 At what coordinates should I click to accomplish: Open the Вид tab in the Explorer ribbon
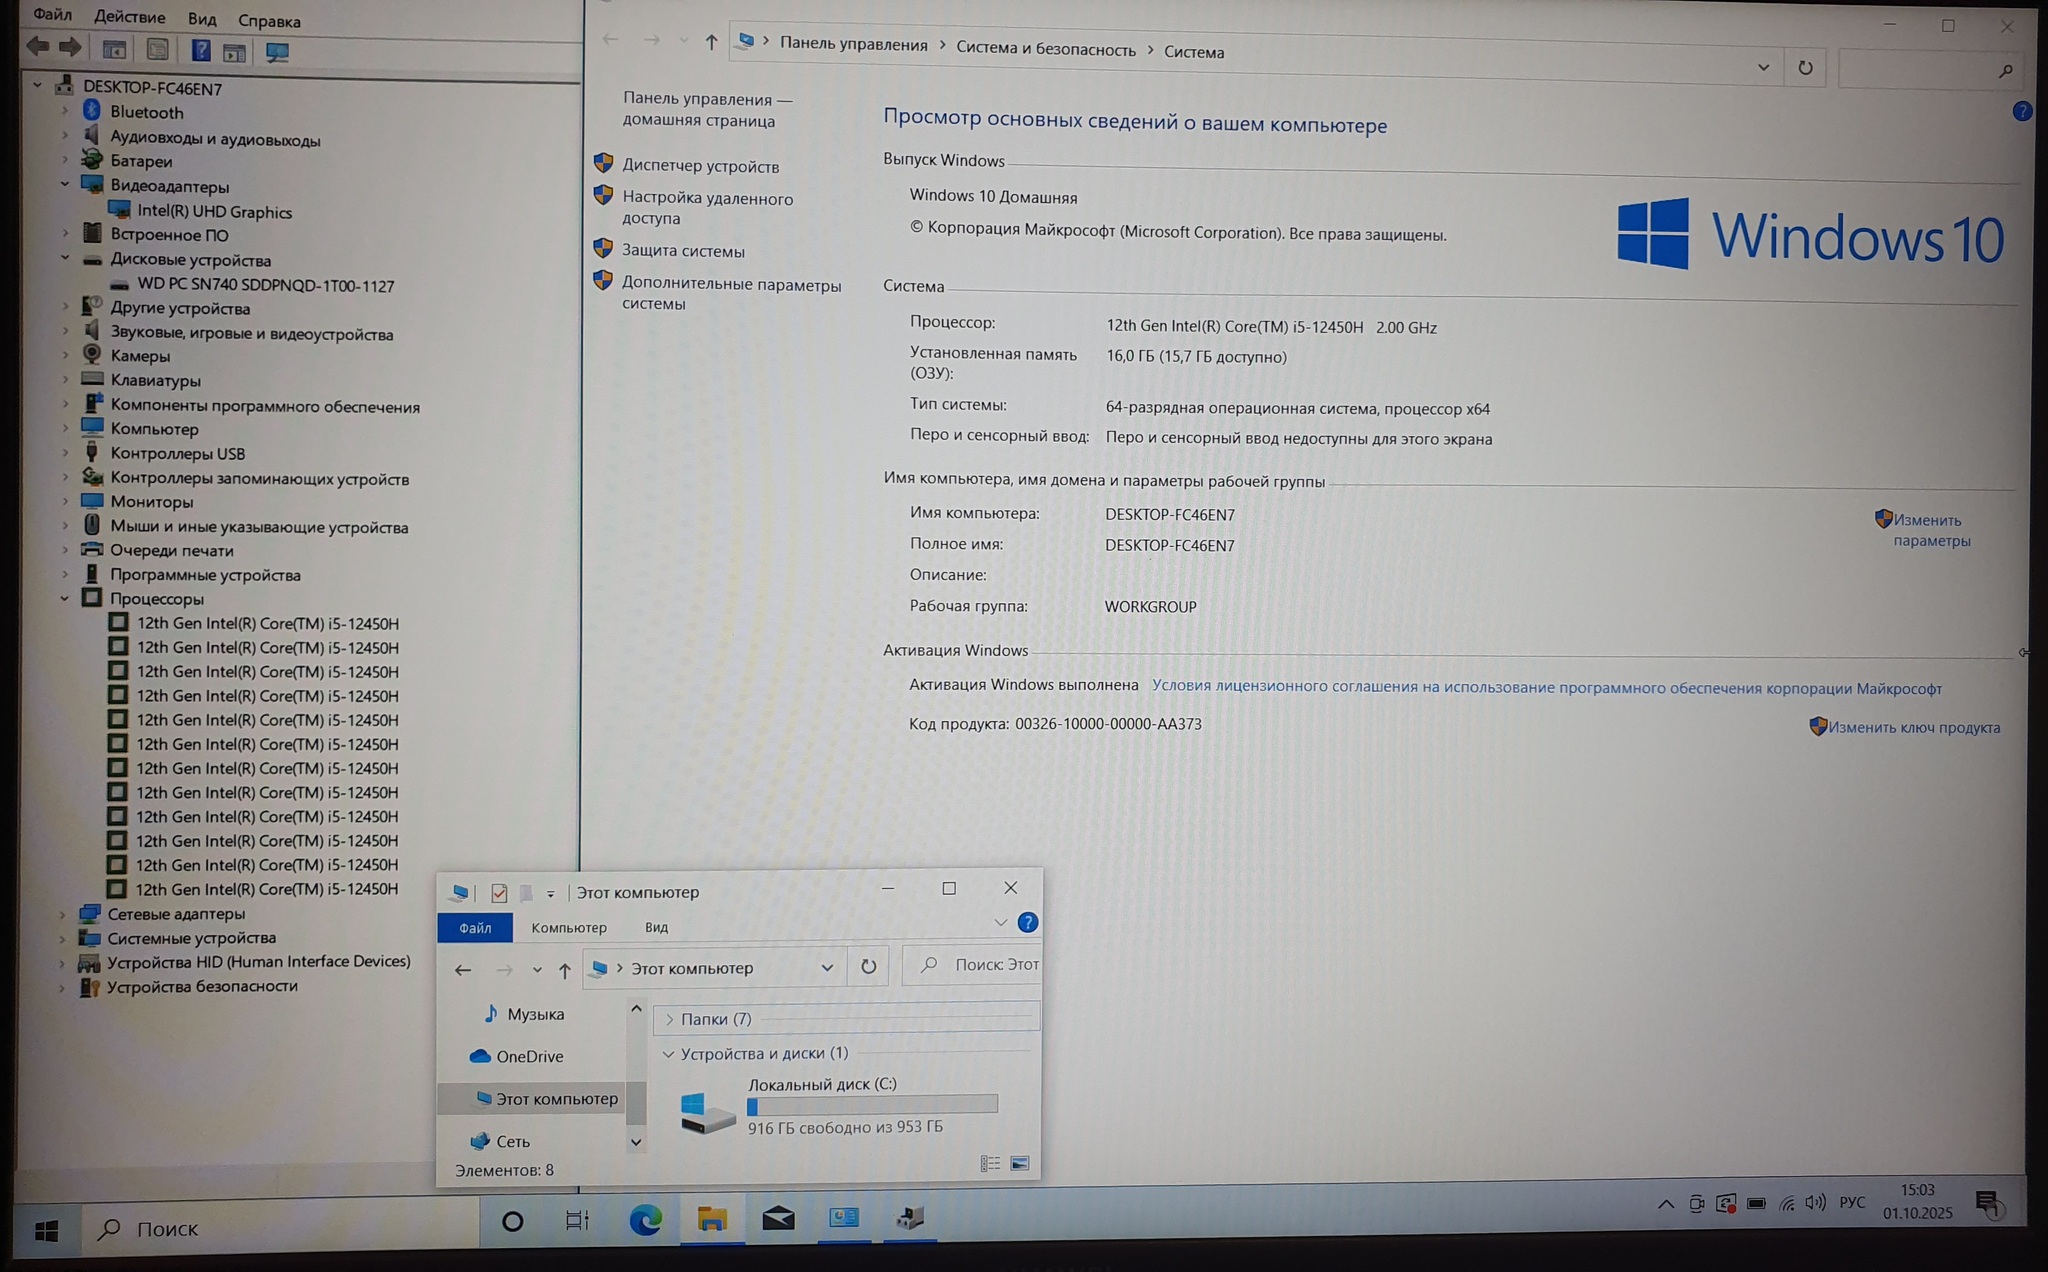coord(656,928)
